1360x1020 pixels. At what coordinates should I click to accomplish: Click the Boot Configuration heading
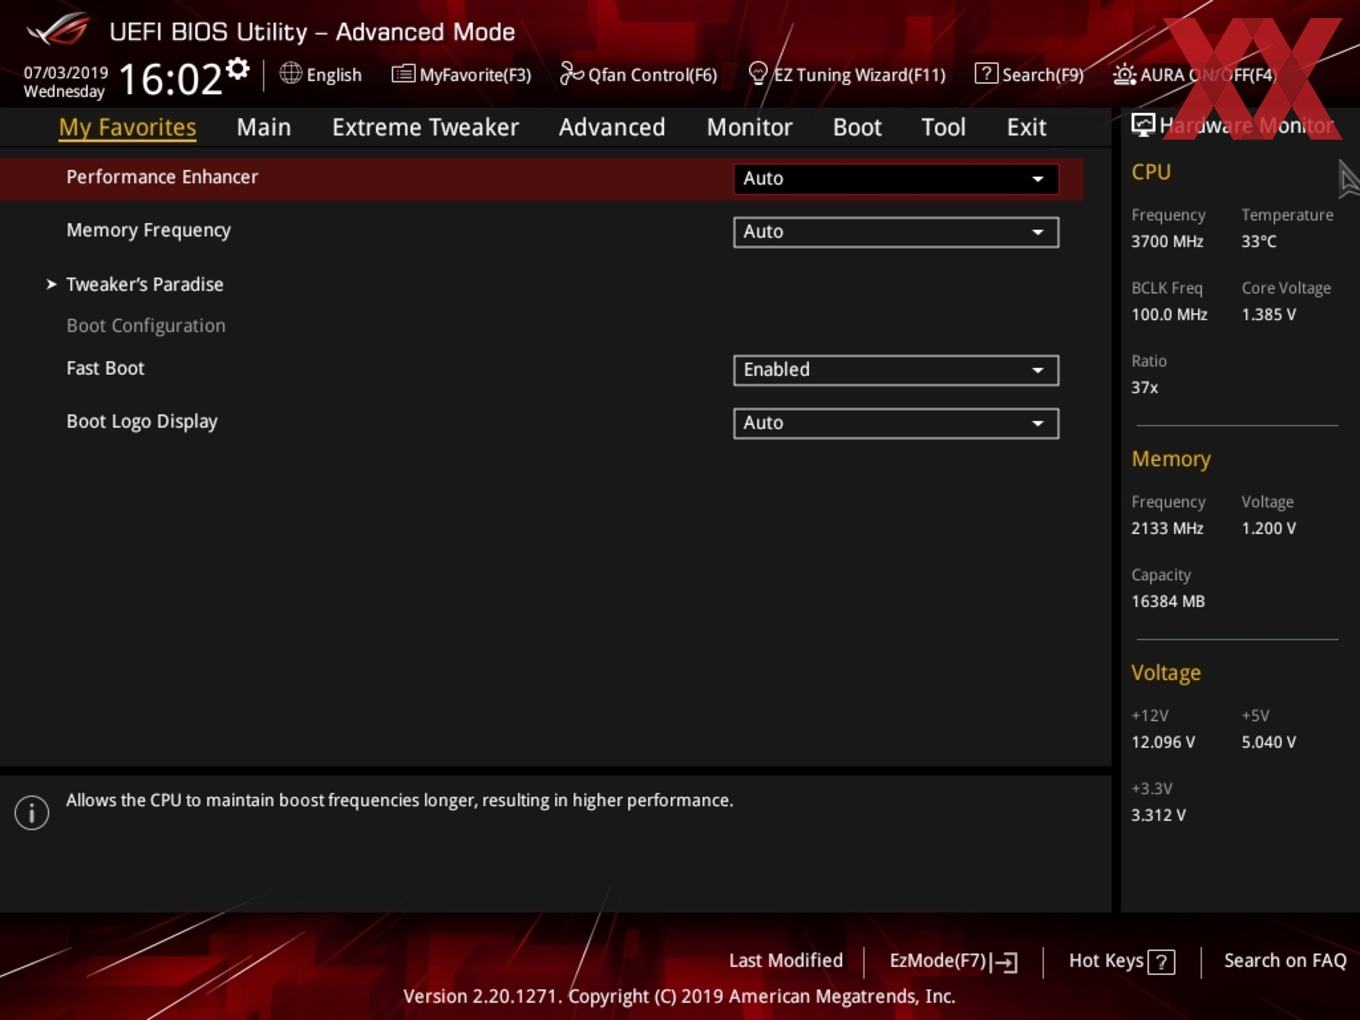pyautogui.click(x=146, y=325)
